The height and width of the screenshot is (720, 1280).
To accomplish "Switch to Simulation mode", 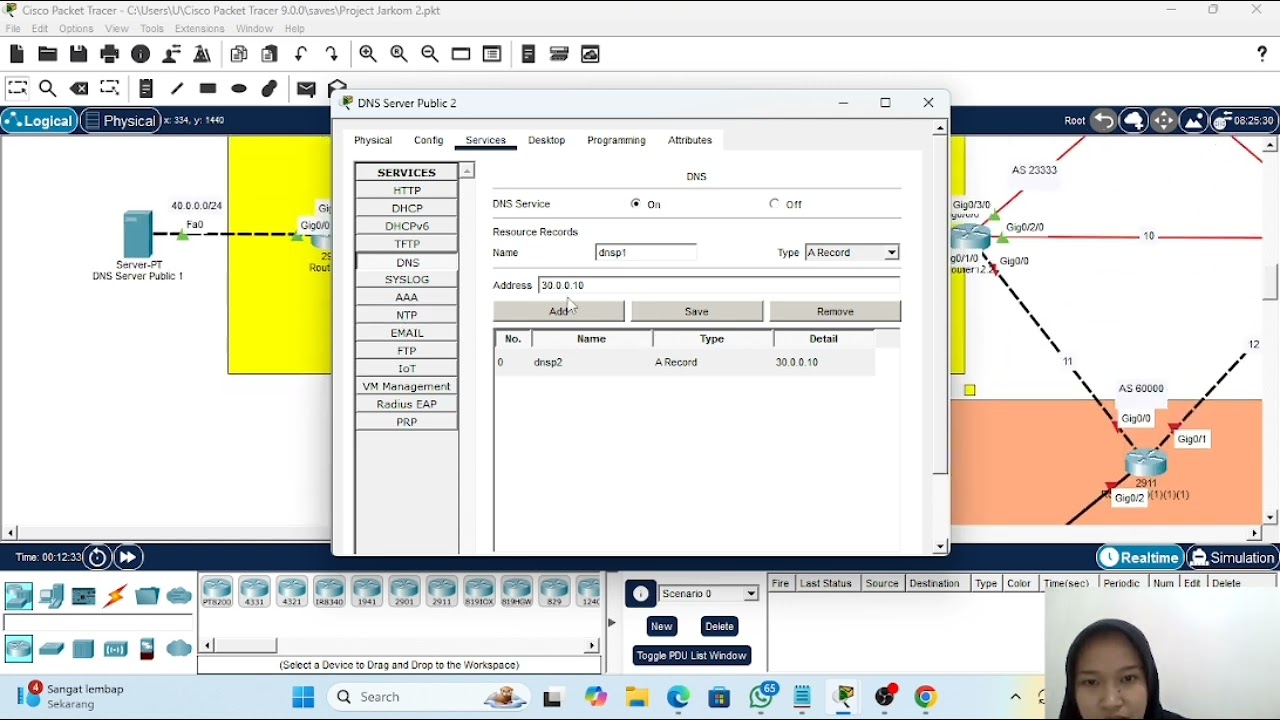I will (x=1232, y=558).
